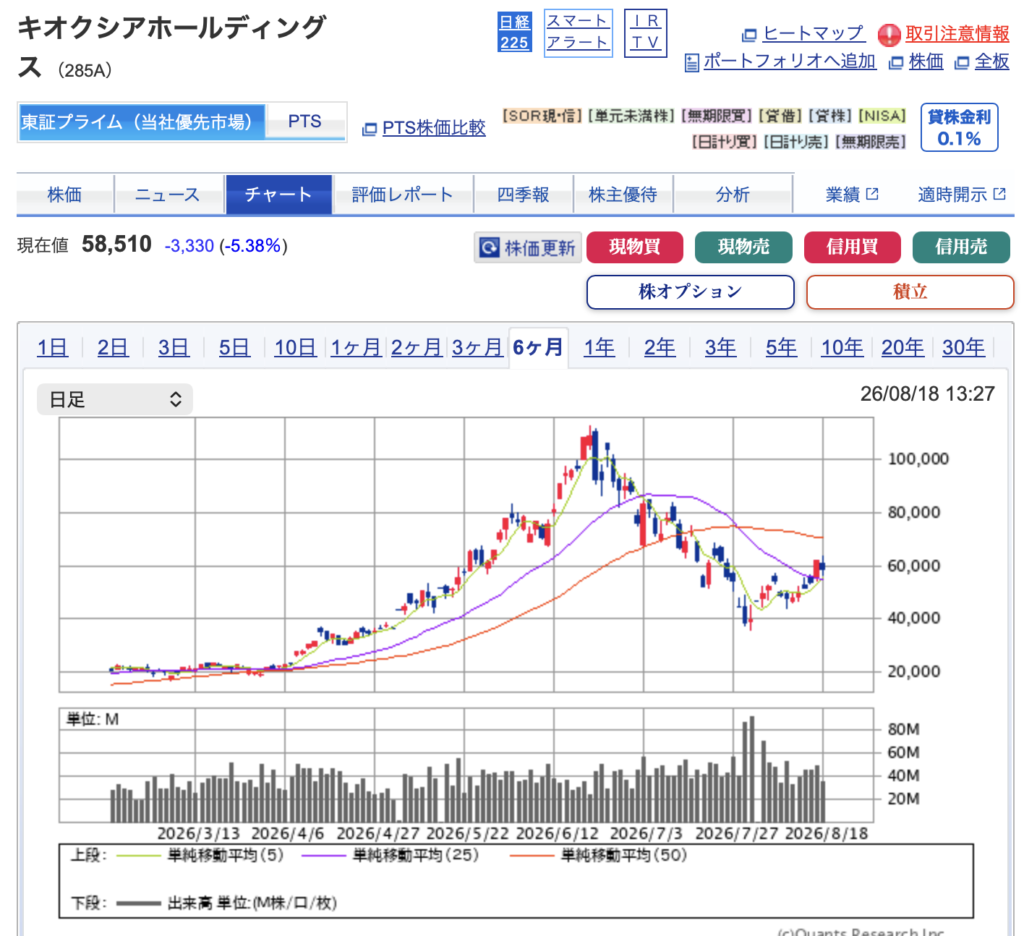Switch to the PTS market toggle
This screenshot has height=936, width=1024.
click(x=305, y=121)
